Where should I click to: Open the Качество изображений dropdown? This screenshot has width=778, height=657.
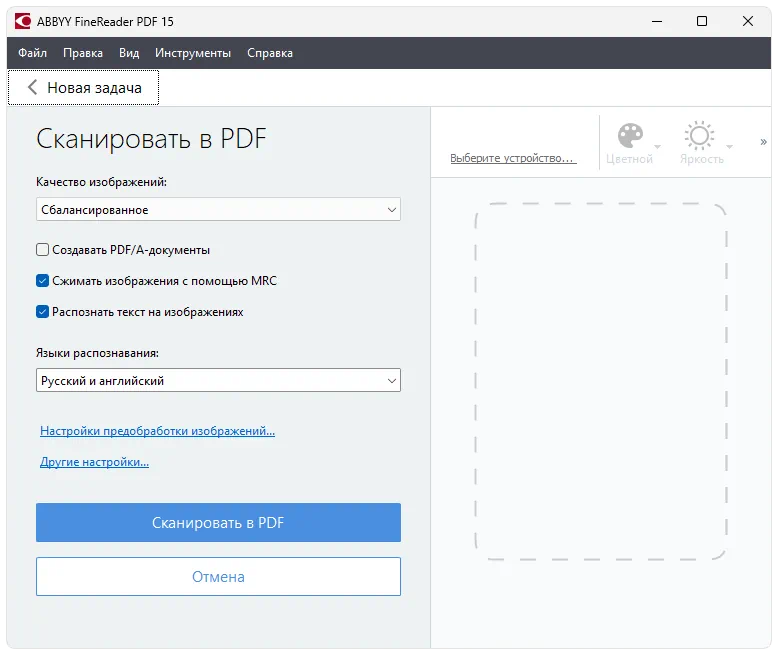(x=218, y=209)
